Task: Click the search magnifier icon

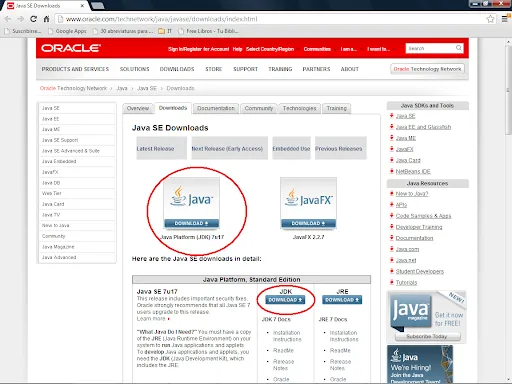Action: (x=459, y=48)
